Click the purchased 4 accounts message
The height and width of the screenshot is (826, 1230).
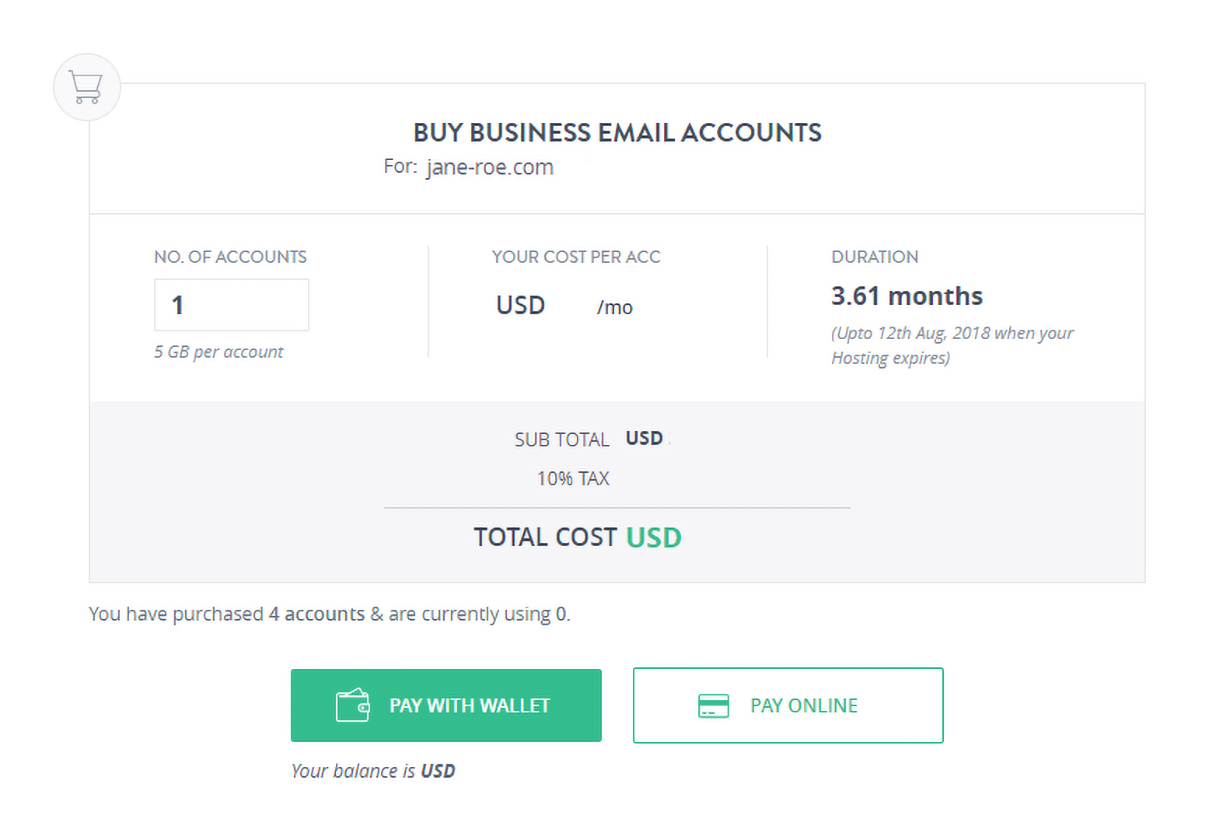tap(329, 614)
